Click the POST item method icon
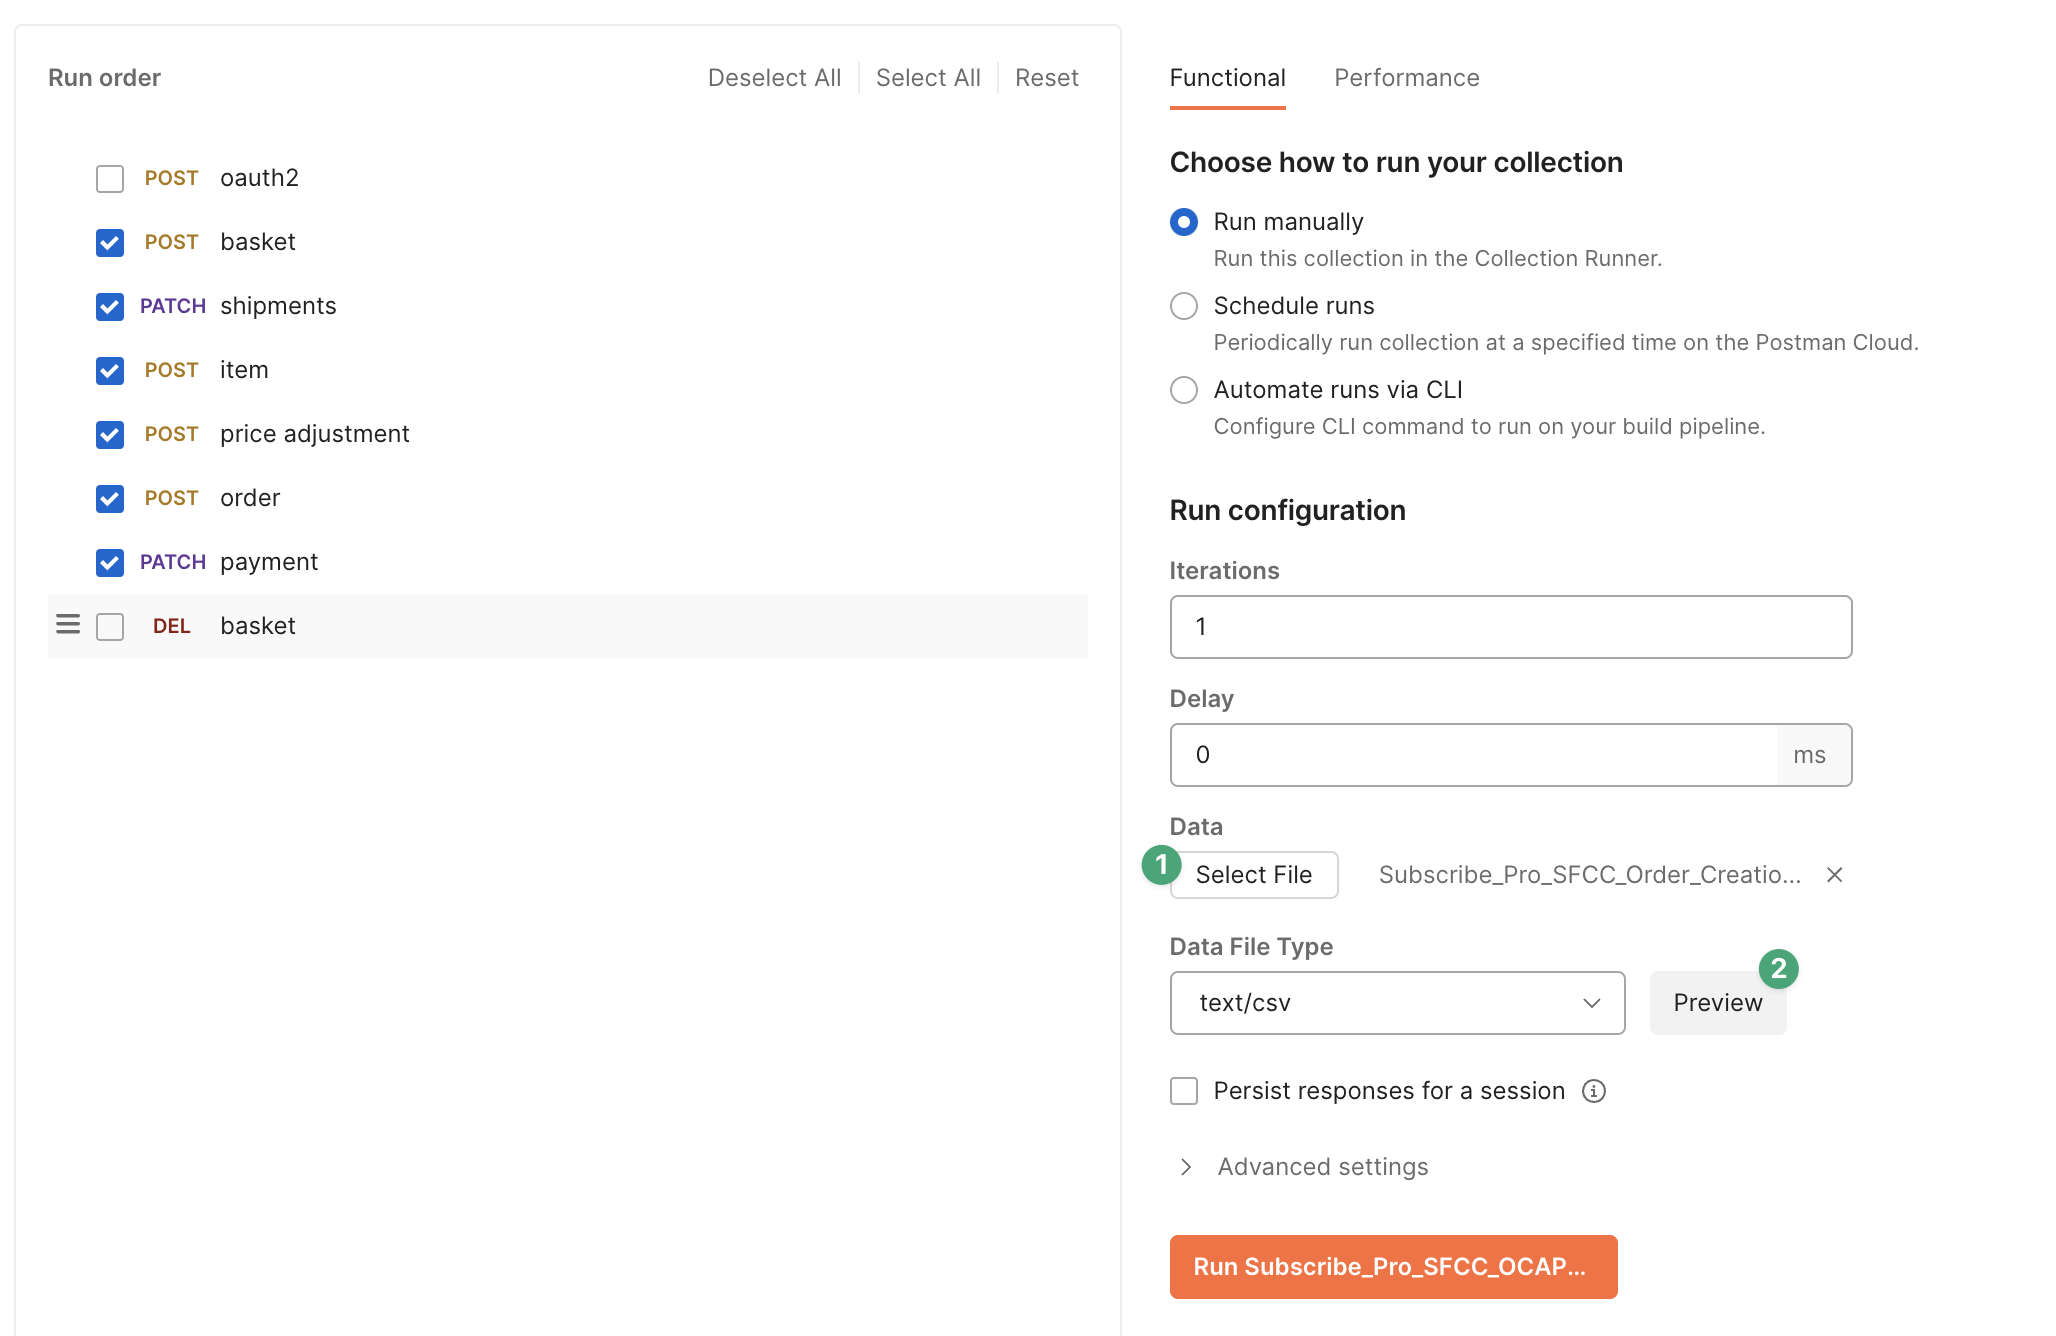The image size is (2056, 1336). point(168,370)
